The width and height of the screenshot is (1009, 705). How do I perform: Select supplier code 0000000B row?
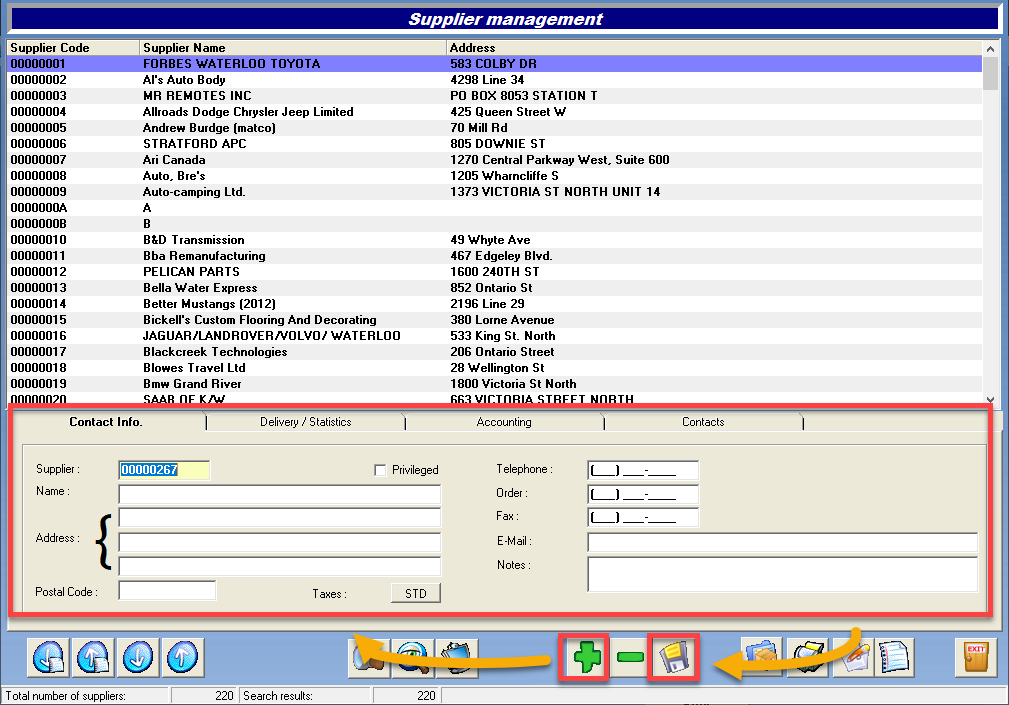point(494,224)
